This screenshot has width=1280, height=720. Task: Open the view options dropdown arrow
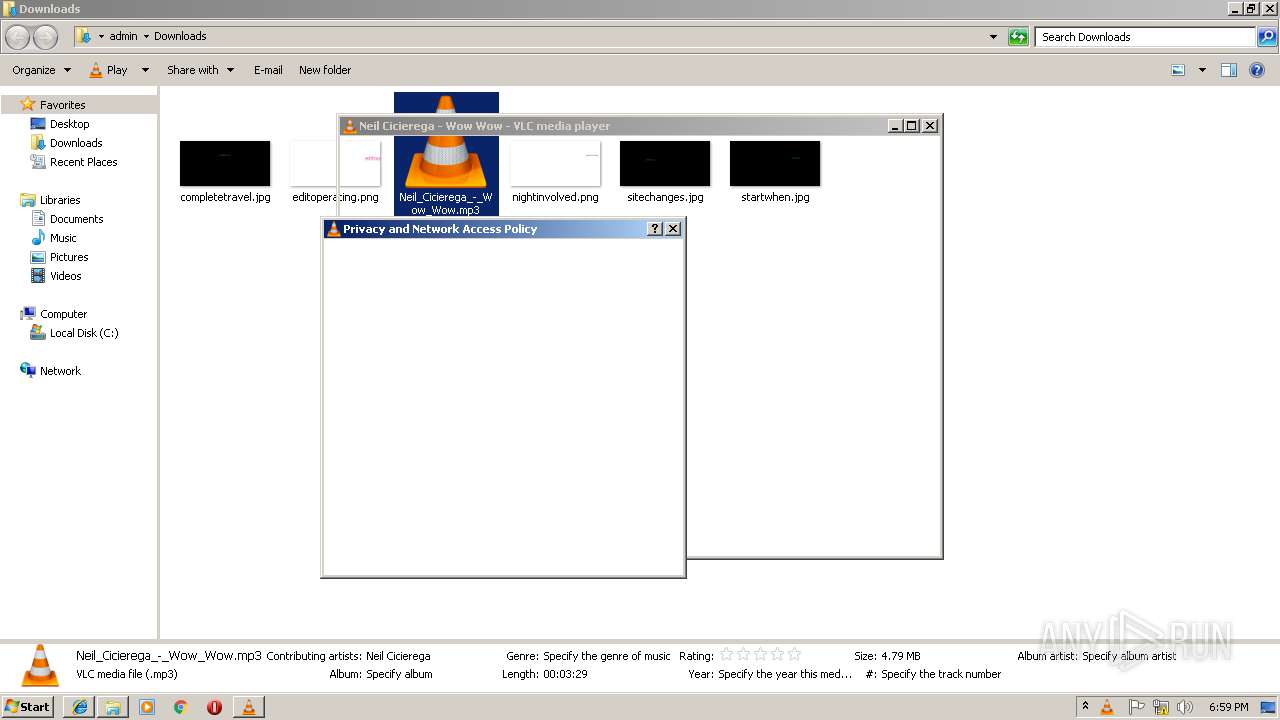[1202, 70]
